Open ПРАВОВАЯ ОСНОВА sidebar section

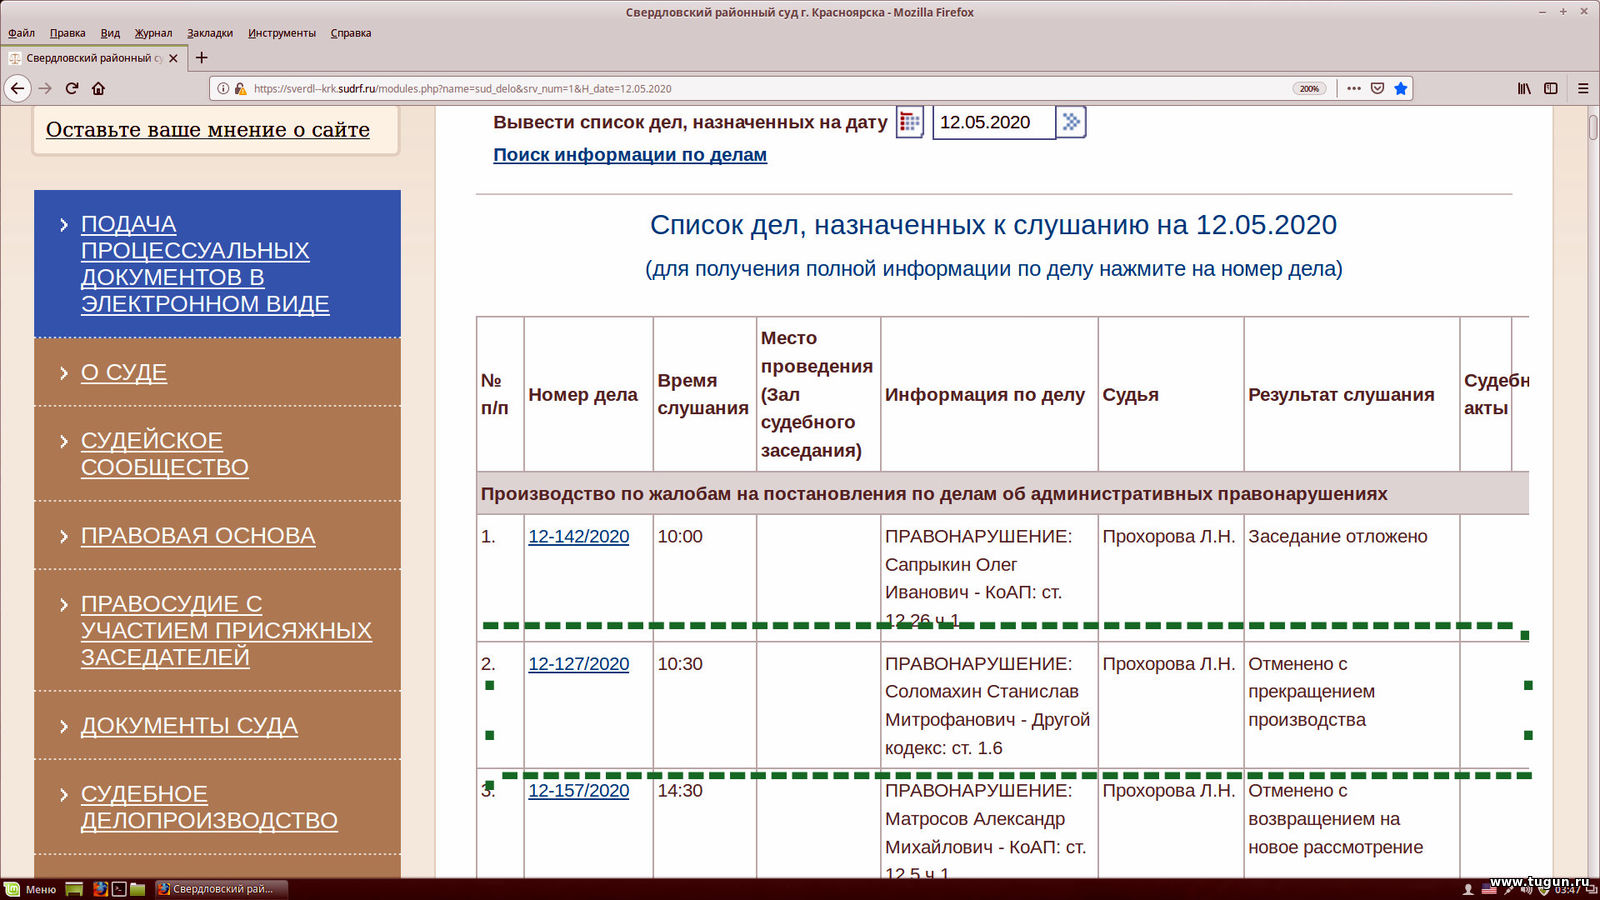point(198,536)
